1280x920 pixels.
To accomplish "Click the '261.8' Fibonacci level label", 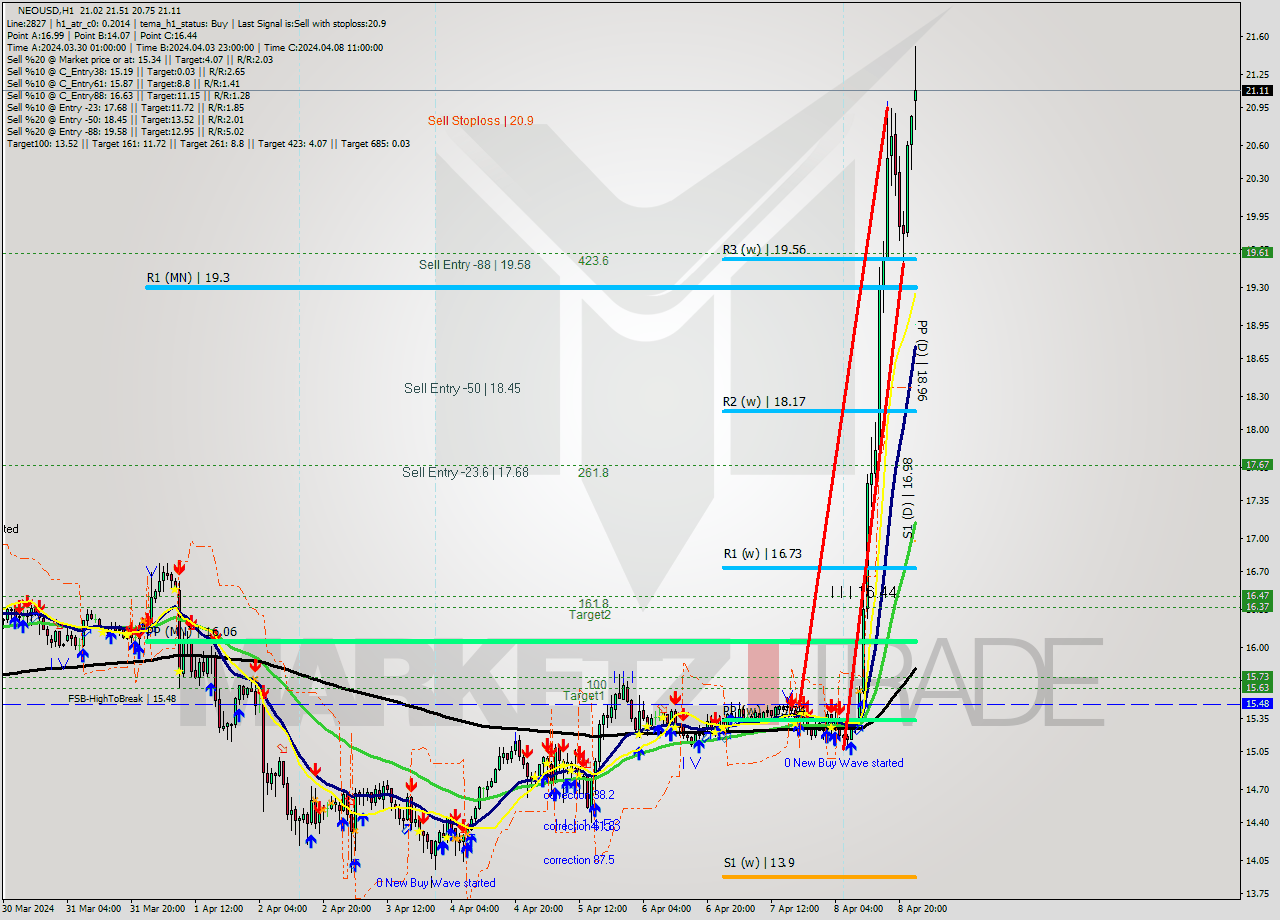I will (x=593, y=472).
